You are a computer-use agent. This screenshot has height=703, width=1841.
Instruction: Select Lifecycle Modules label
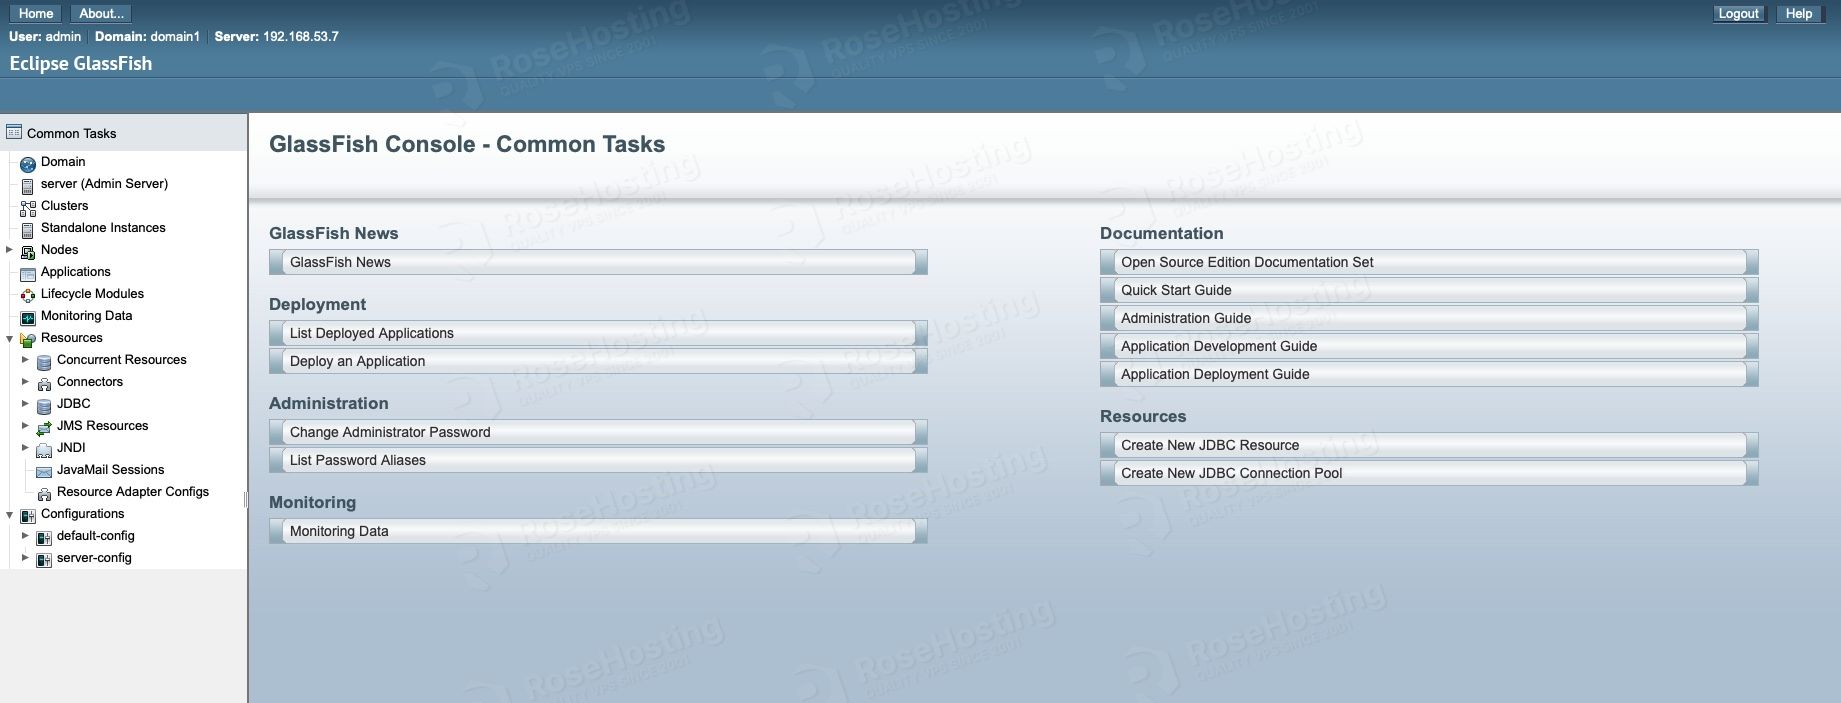(92, 293)
